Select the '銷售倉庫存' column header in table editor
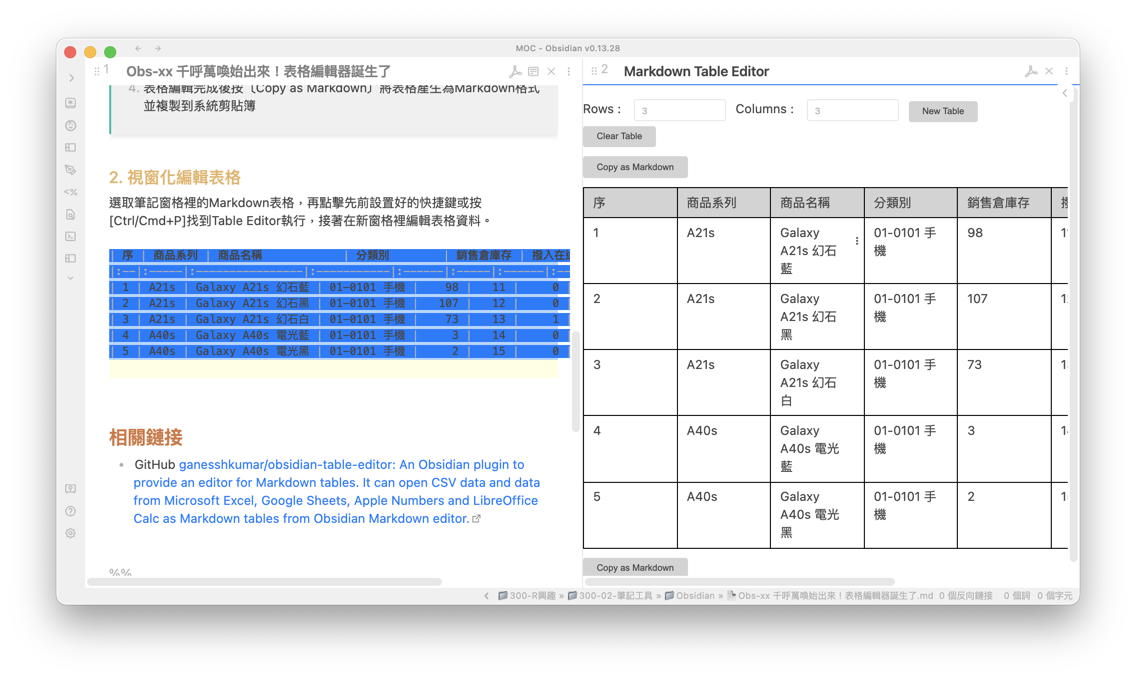The image size is (1136, 679). tap(1004, 203)
